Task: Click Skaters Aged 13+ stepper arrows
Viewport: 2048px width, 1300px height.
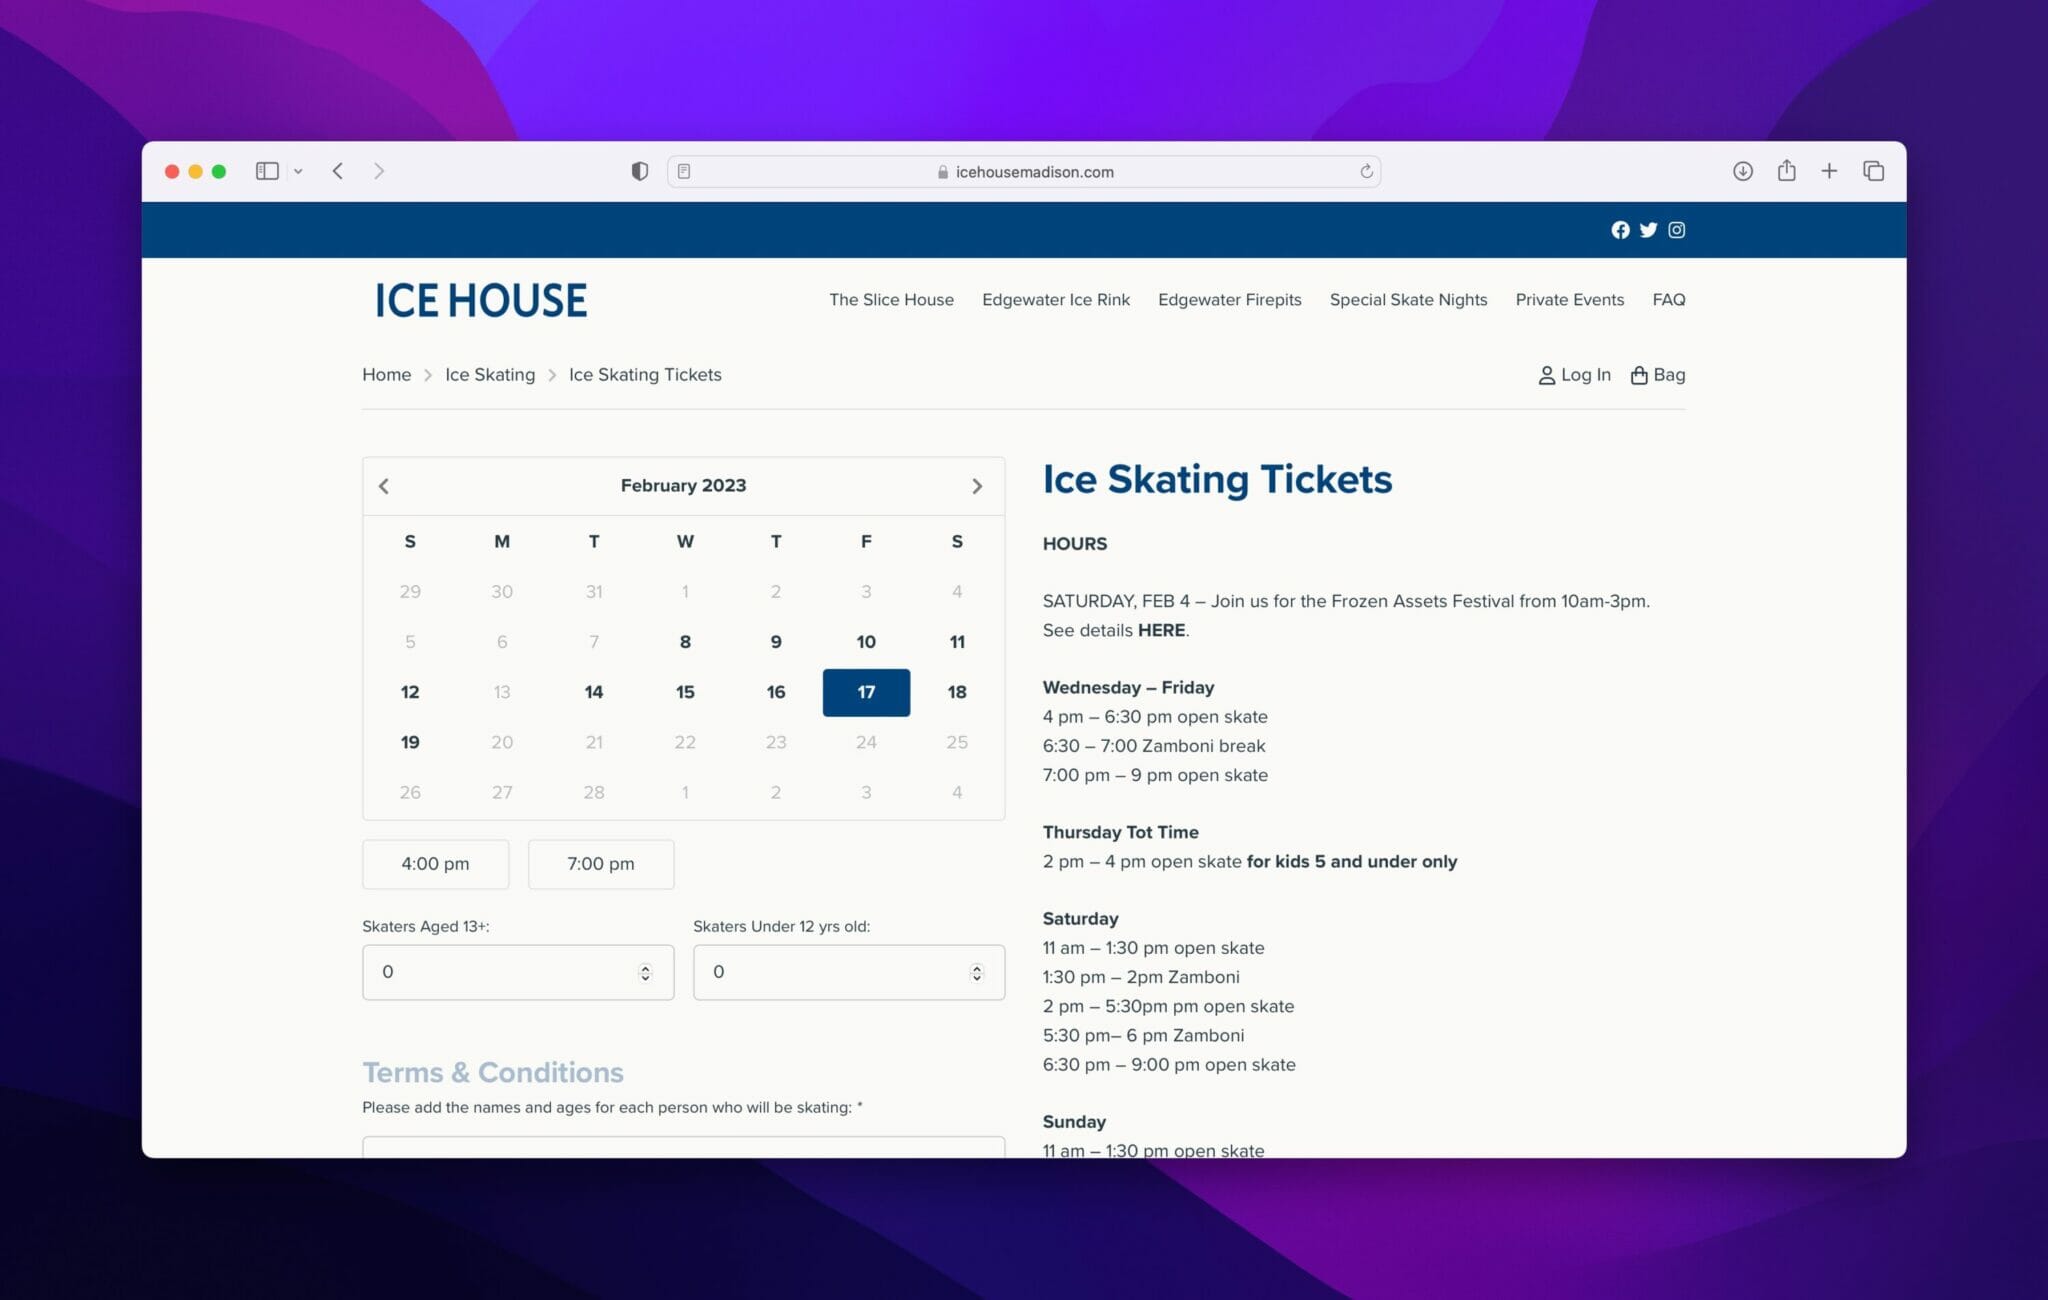Action: pos(645,972)
